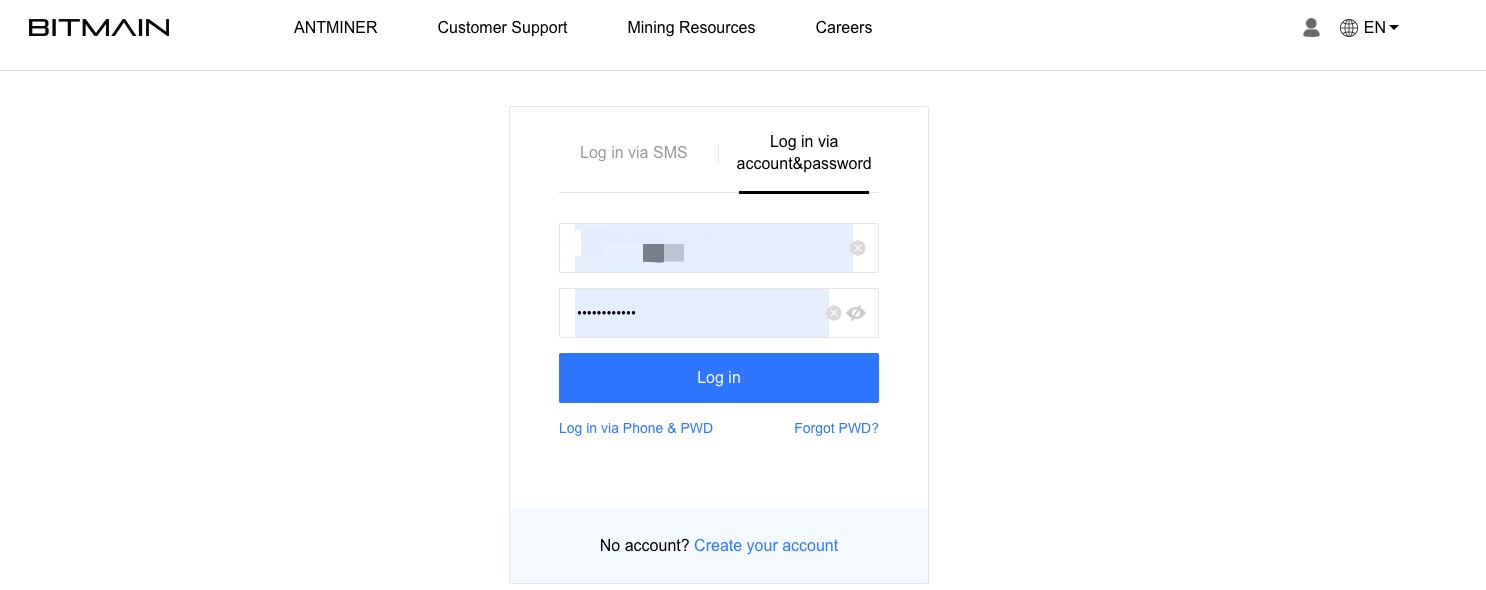
Task: Click the Forgot PWD? link
Action: [x=836, y=428]
